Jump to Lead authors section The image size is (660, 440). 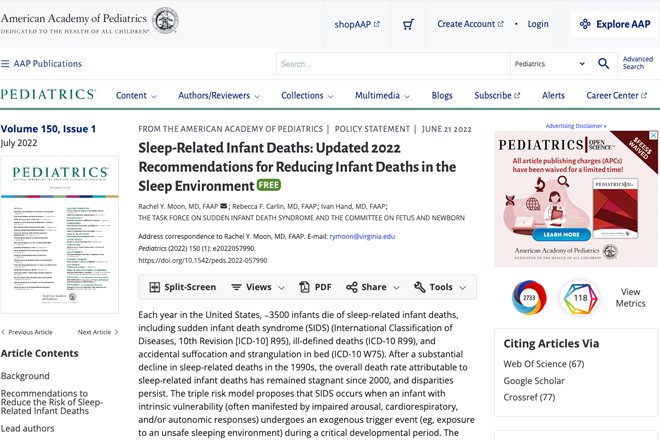pos(28,429)
